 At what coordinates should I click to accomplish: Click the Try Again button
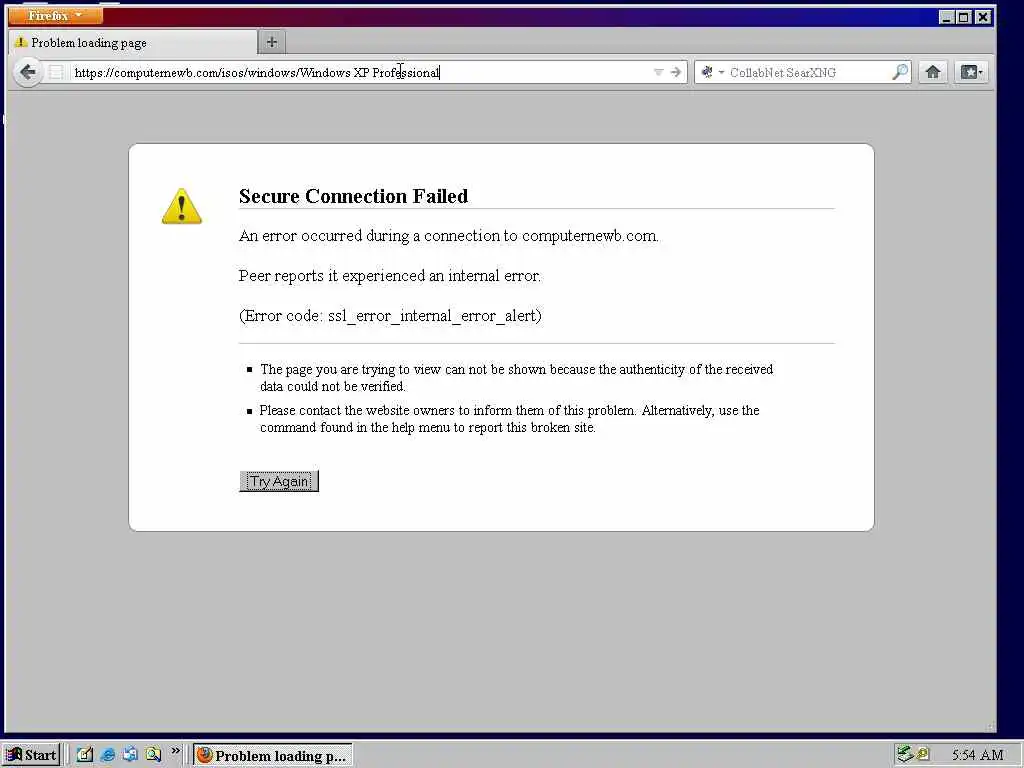279,481
